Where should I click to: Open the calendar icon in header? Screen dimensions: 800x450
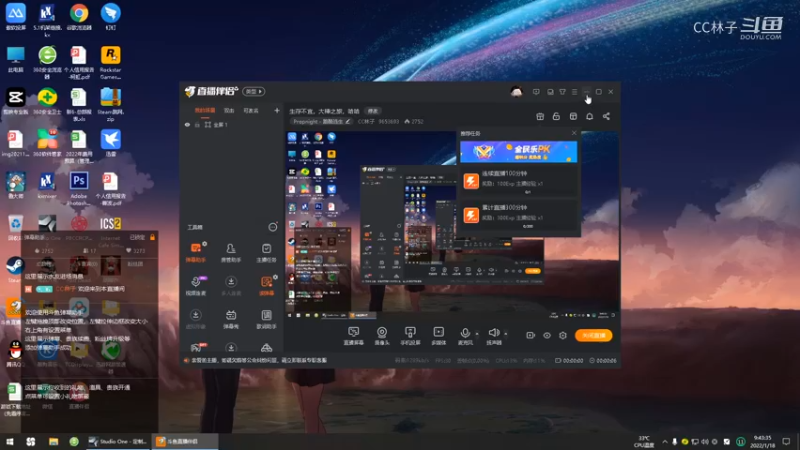click(573, 116)
